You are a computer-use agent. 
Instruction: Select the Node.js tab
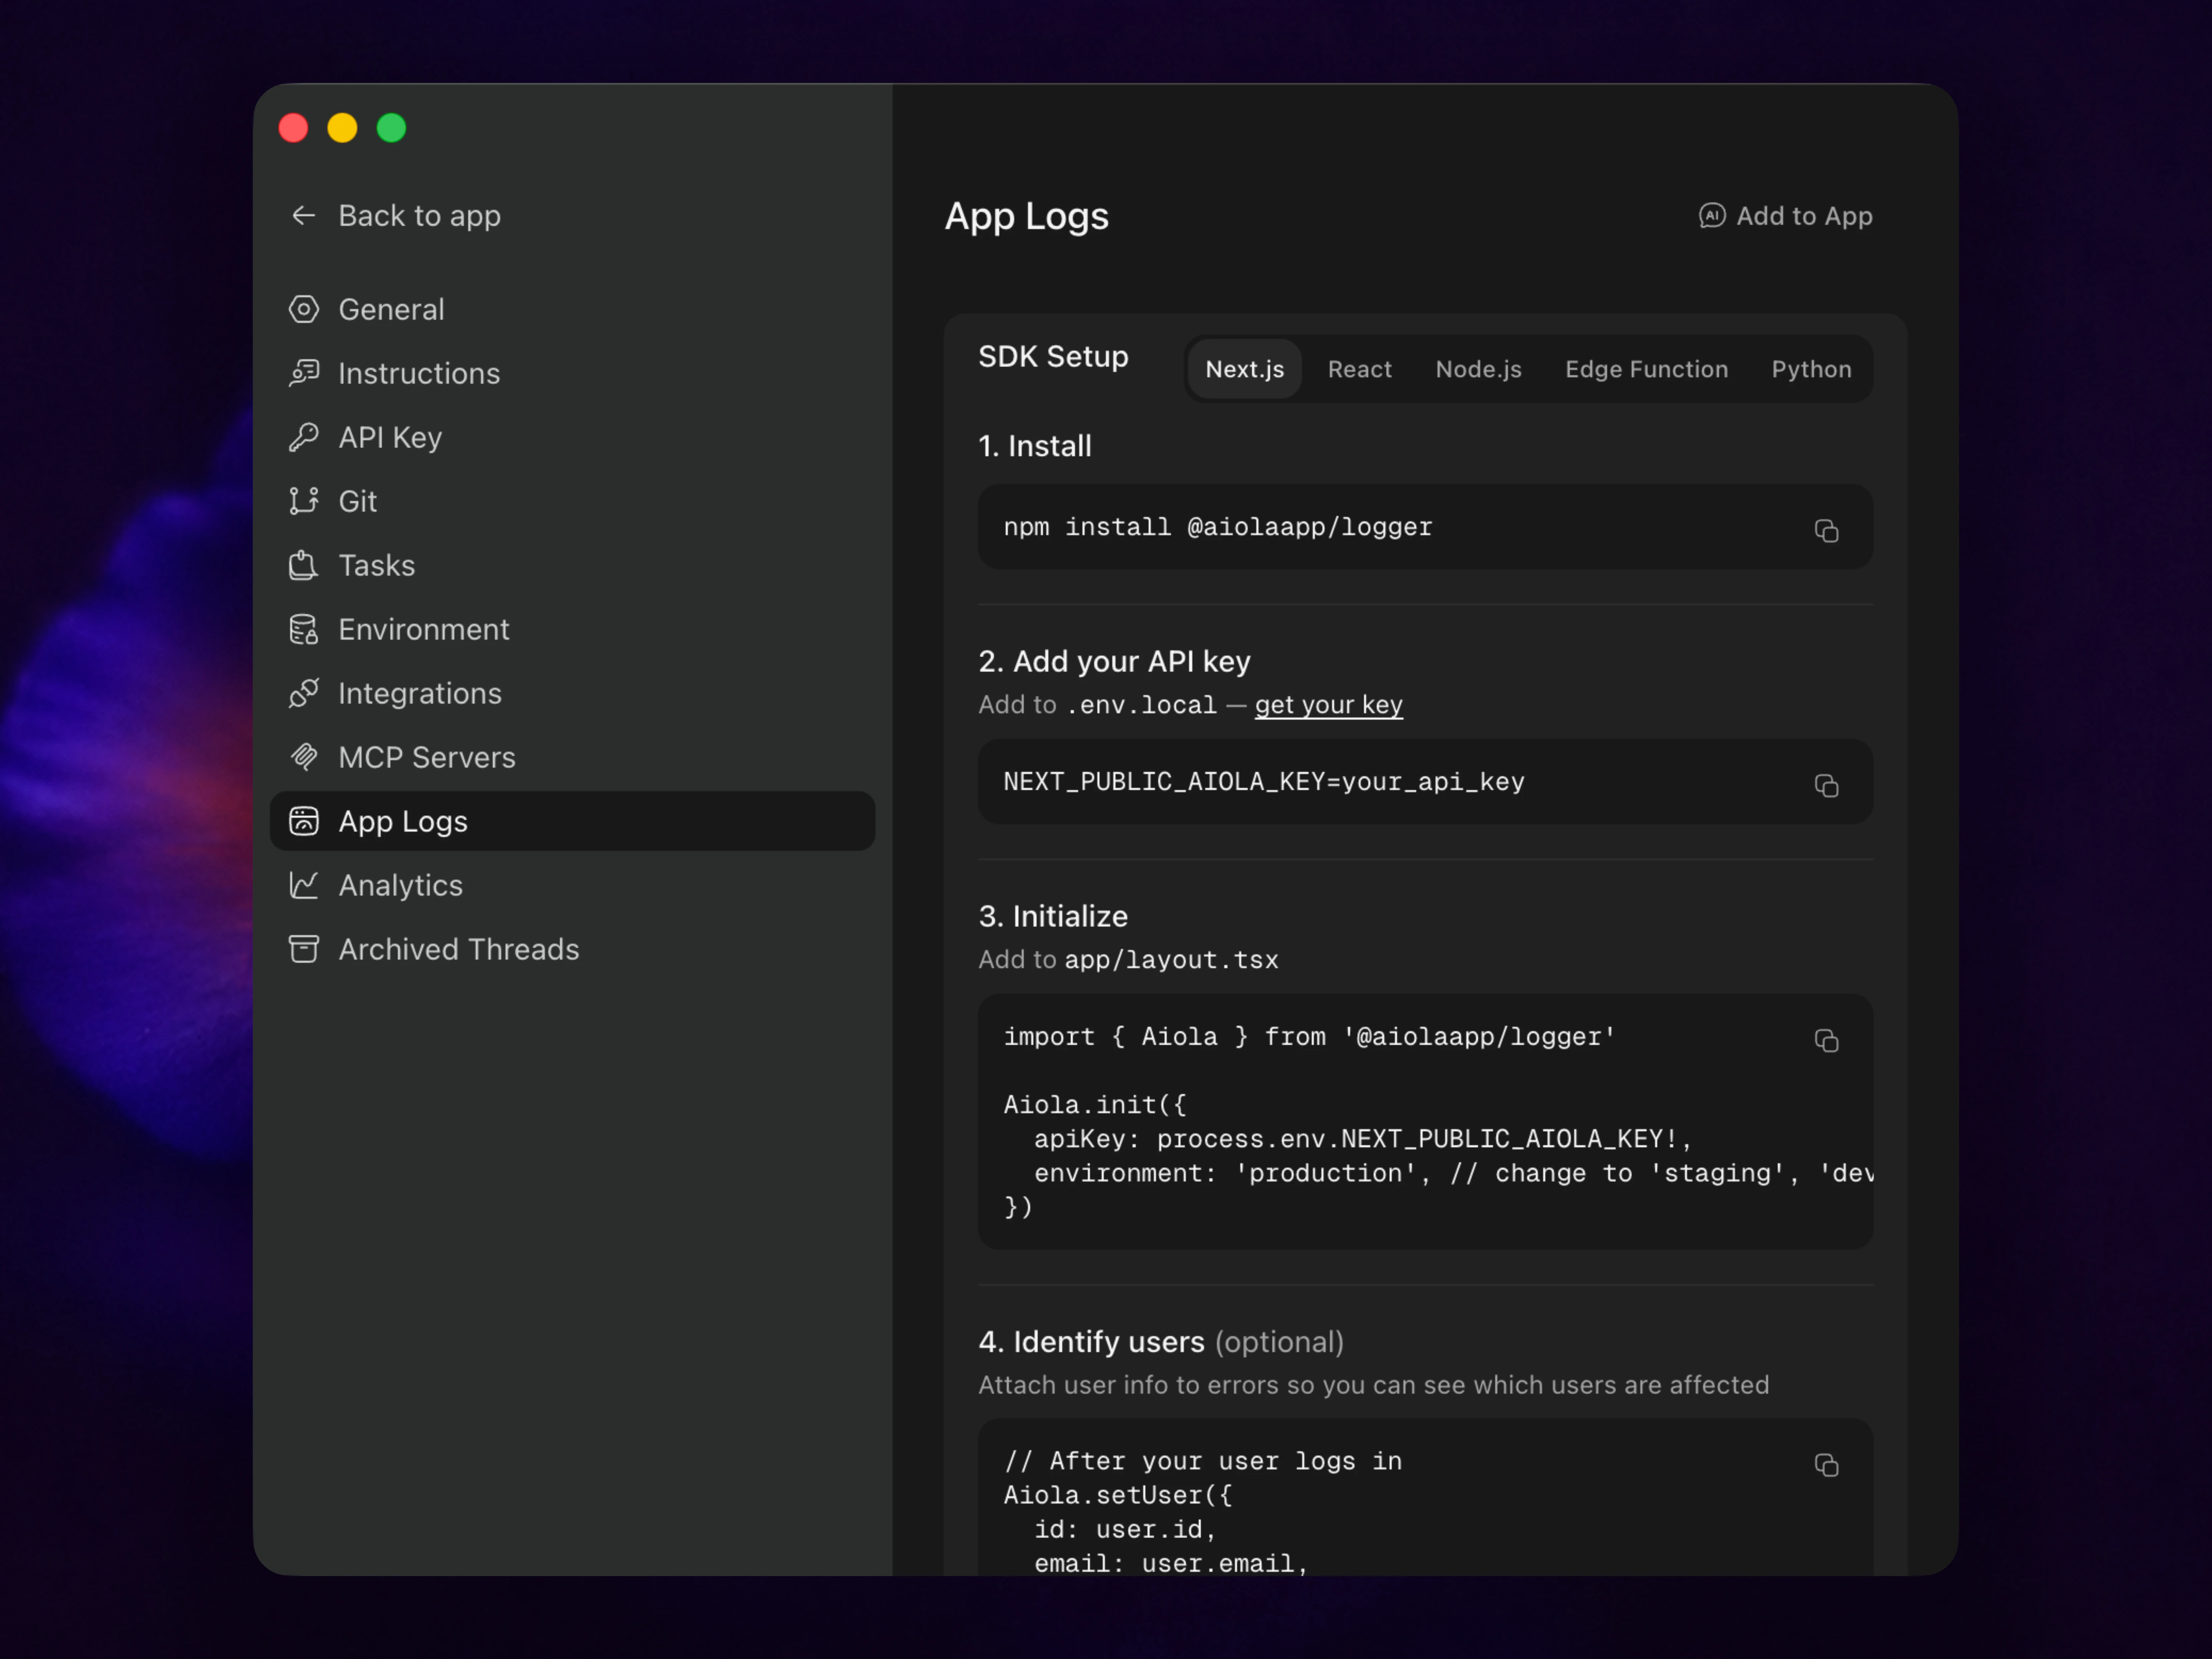[1478, 369]
